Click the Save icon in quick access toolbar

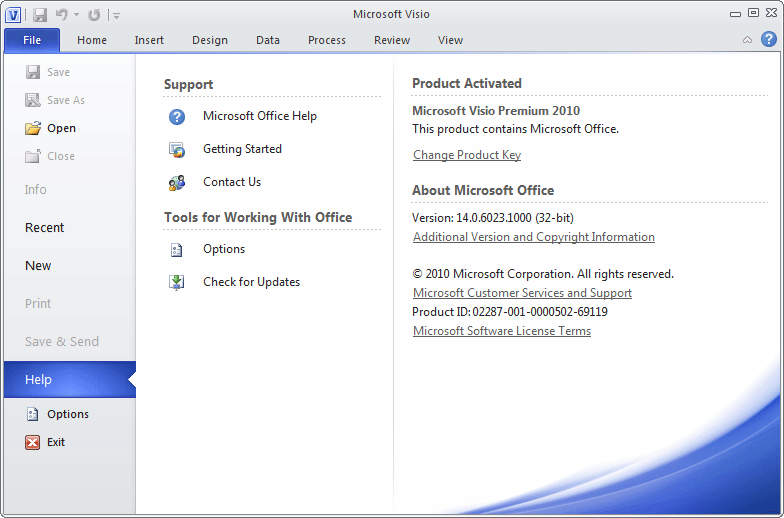point(40,15)
